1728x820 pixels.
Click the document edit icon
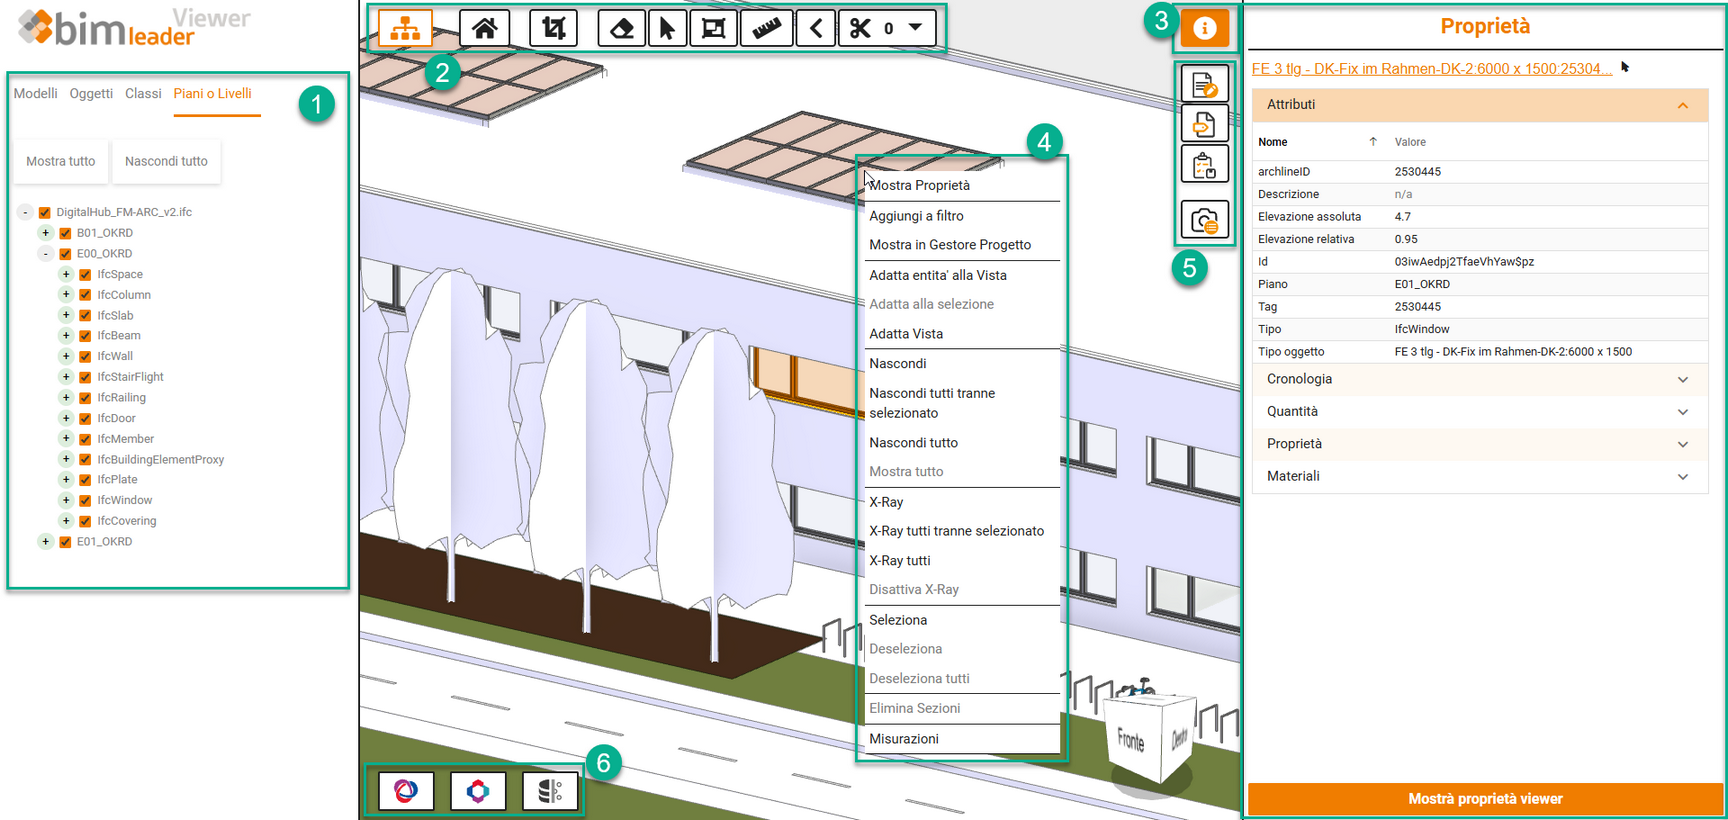click(1204, 84)
